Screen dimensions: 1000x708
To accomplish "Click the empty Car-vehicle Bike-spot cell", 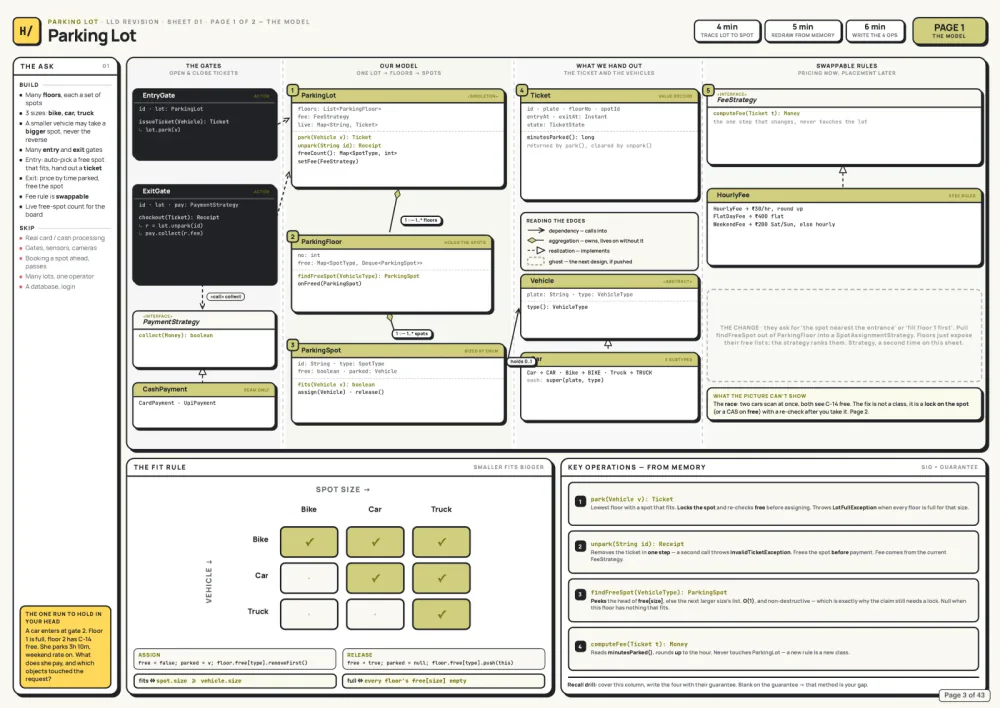I will [x=309, y=578].
